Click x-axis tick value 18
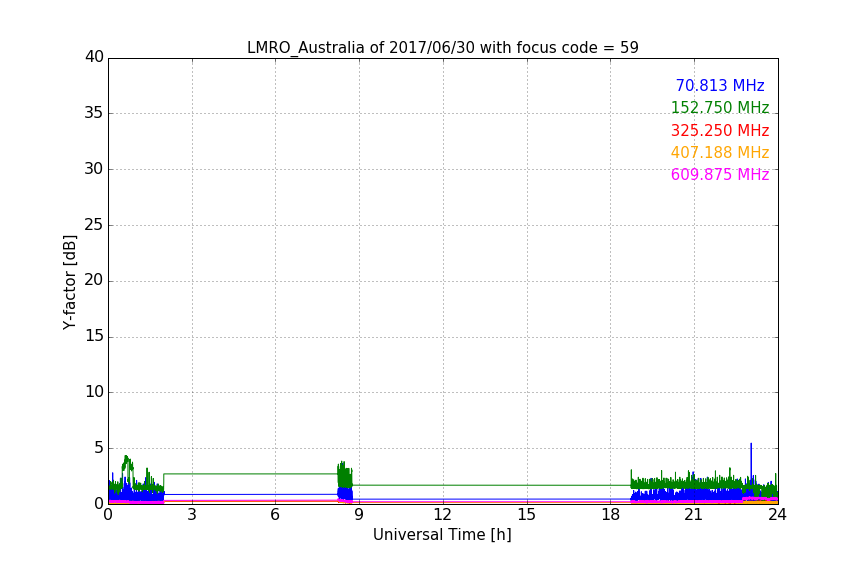The width and height of the screenshot is (864, 576). pyautogui.click(x=610, y=515)
